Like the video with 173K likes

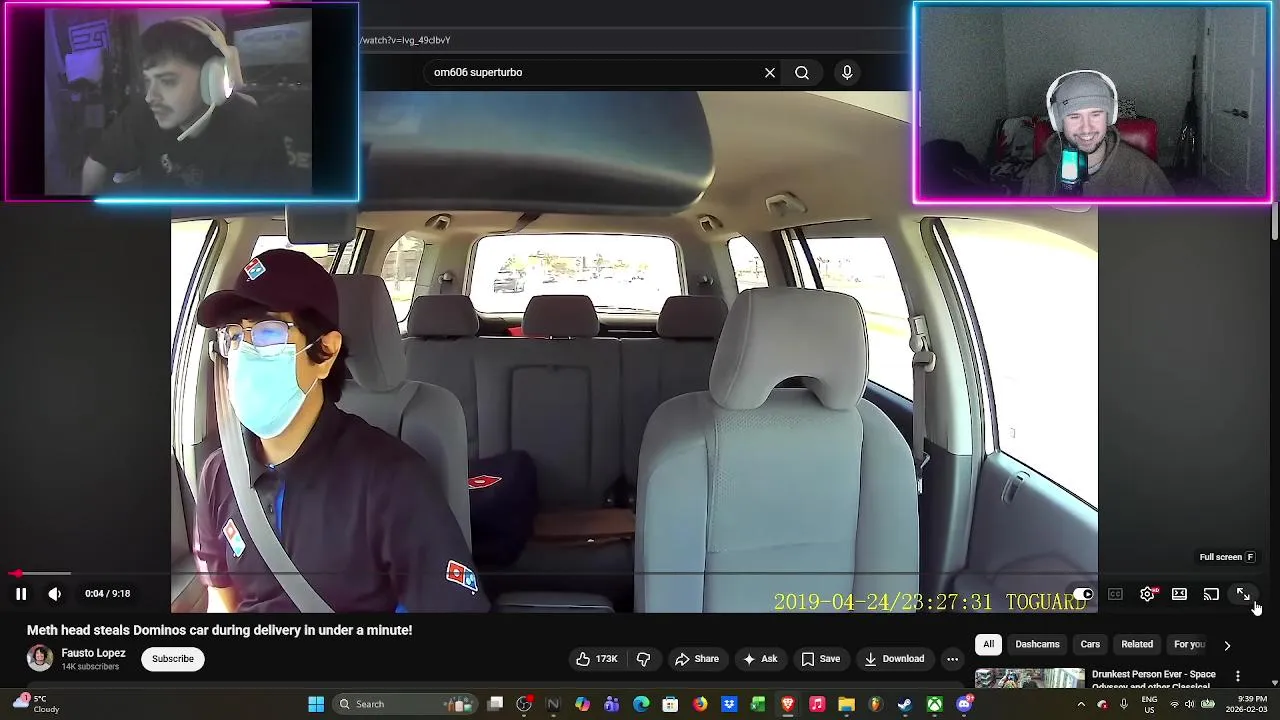click(x=597, y=659)
